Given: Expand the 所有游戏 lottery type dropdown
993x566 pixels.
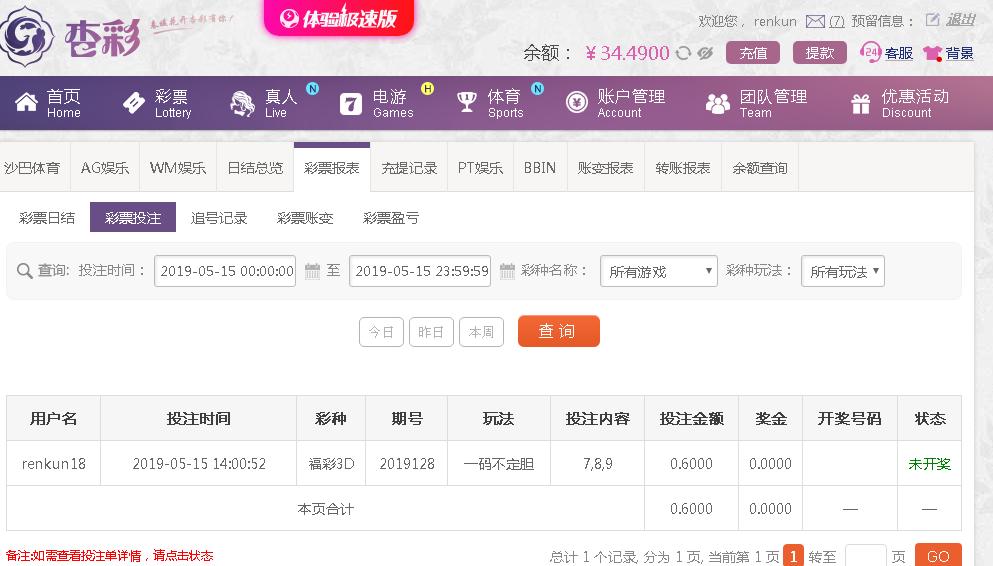Looking at the screenshot, I should [x=659, y=271].
